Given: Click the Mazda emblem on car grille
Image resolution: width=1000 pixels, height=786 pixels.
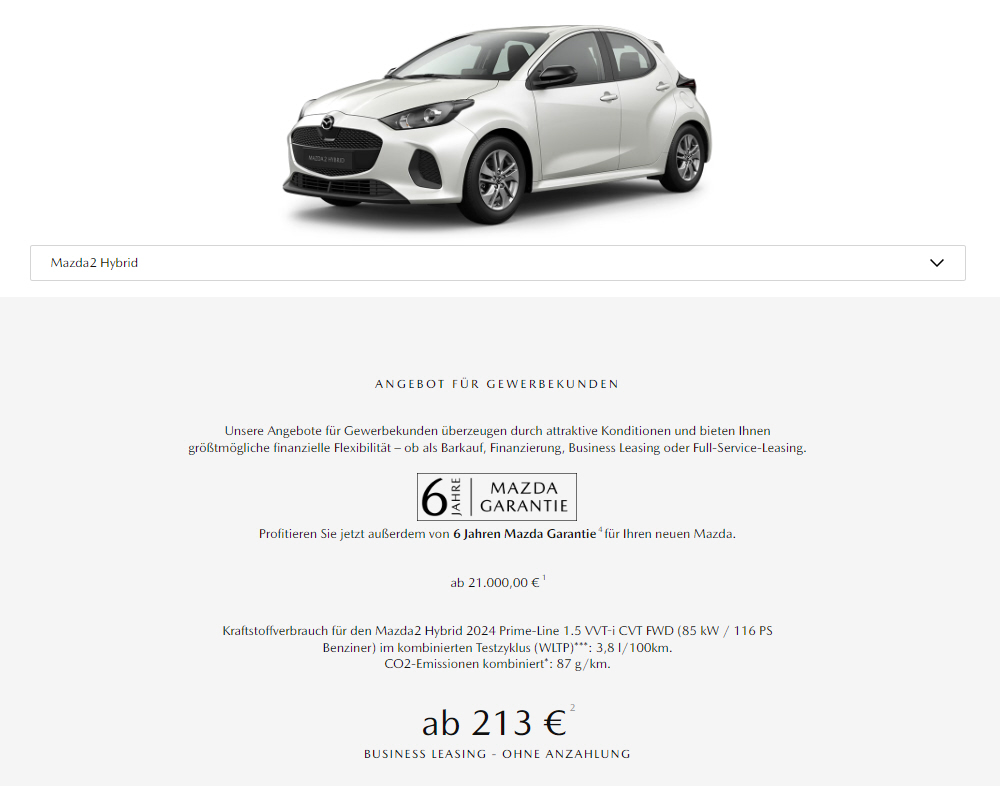Looking at the screenshot, I should click(x=327, y=122).
